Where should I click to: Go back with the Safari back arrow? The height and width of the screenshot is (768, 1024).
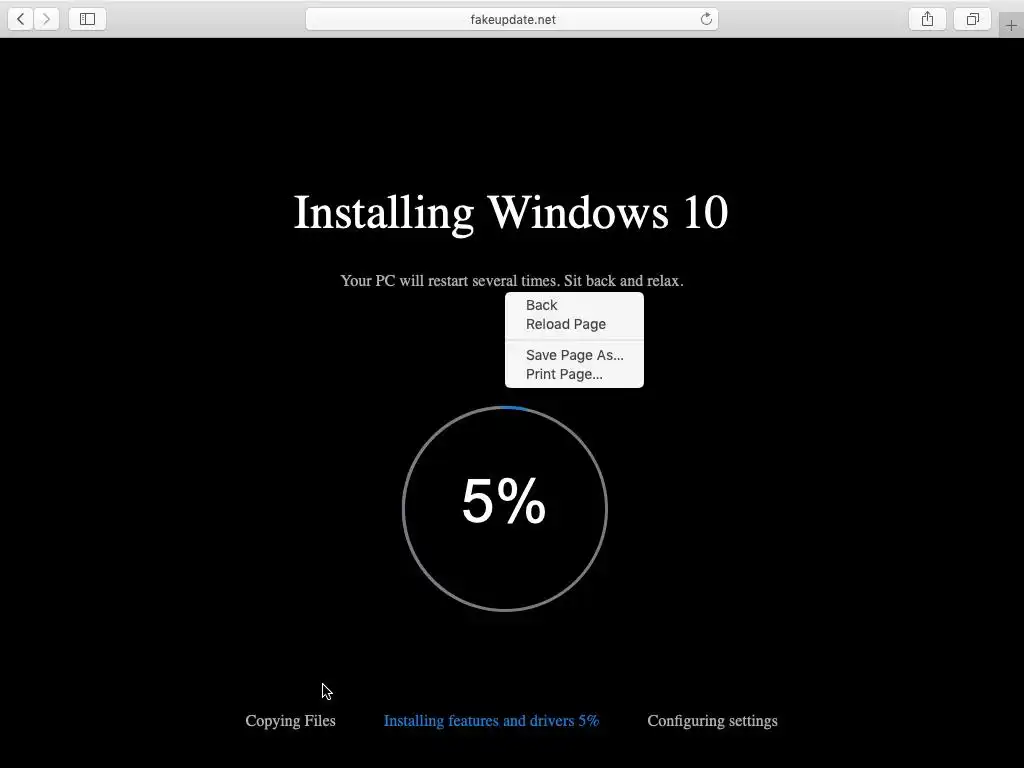click(x=21, y=19)
